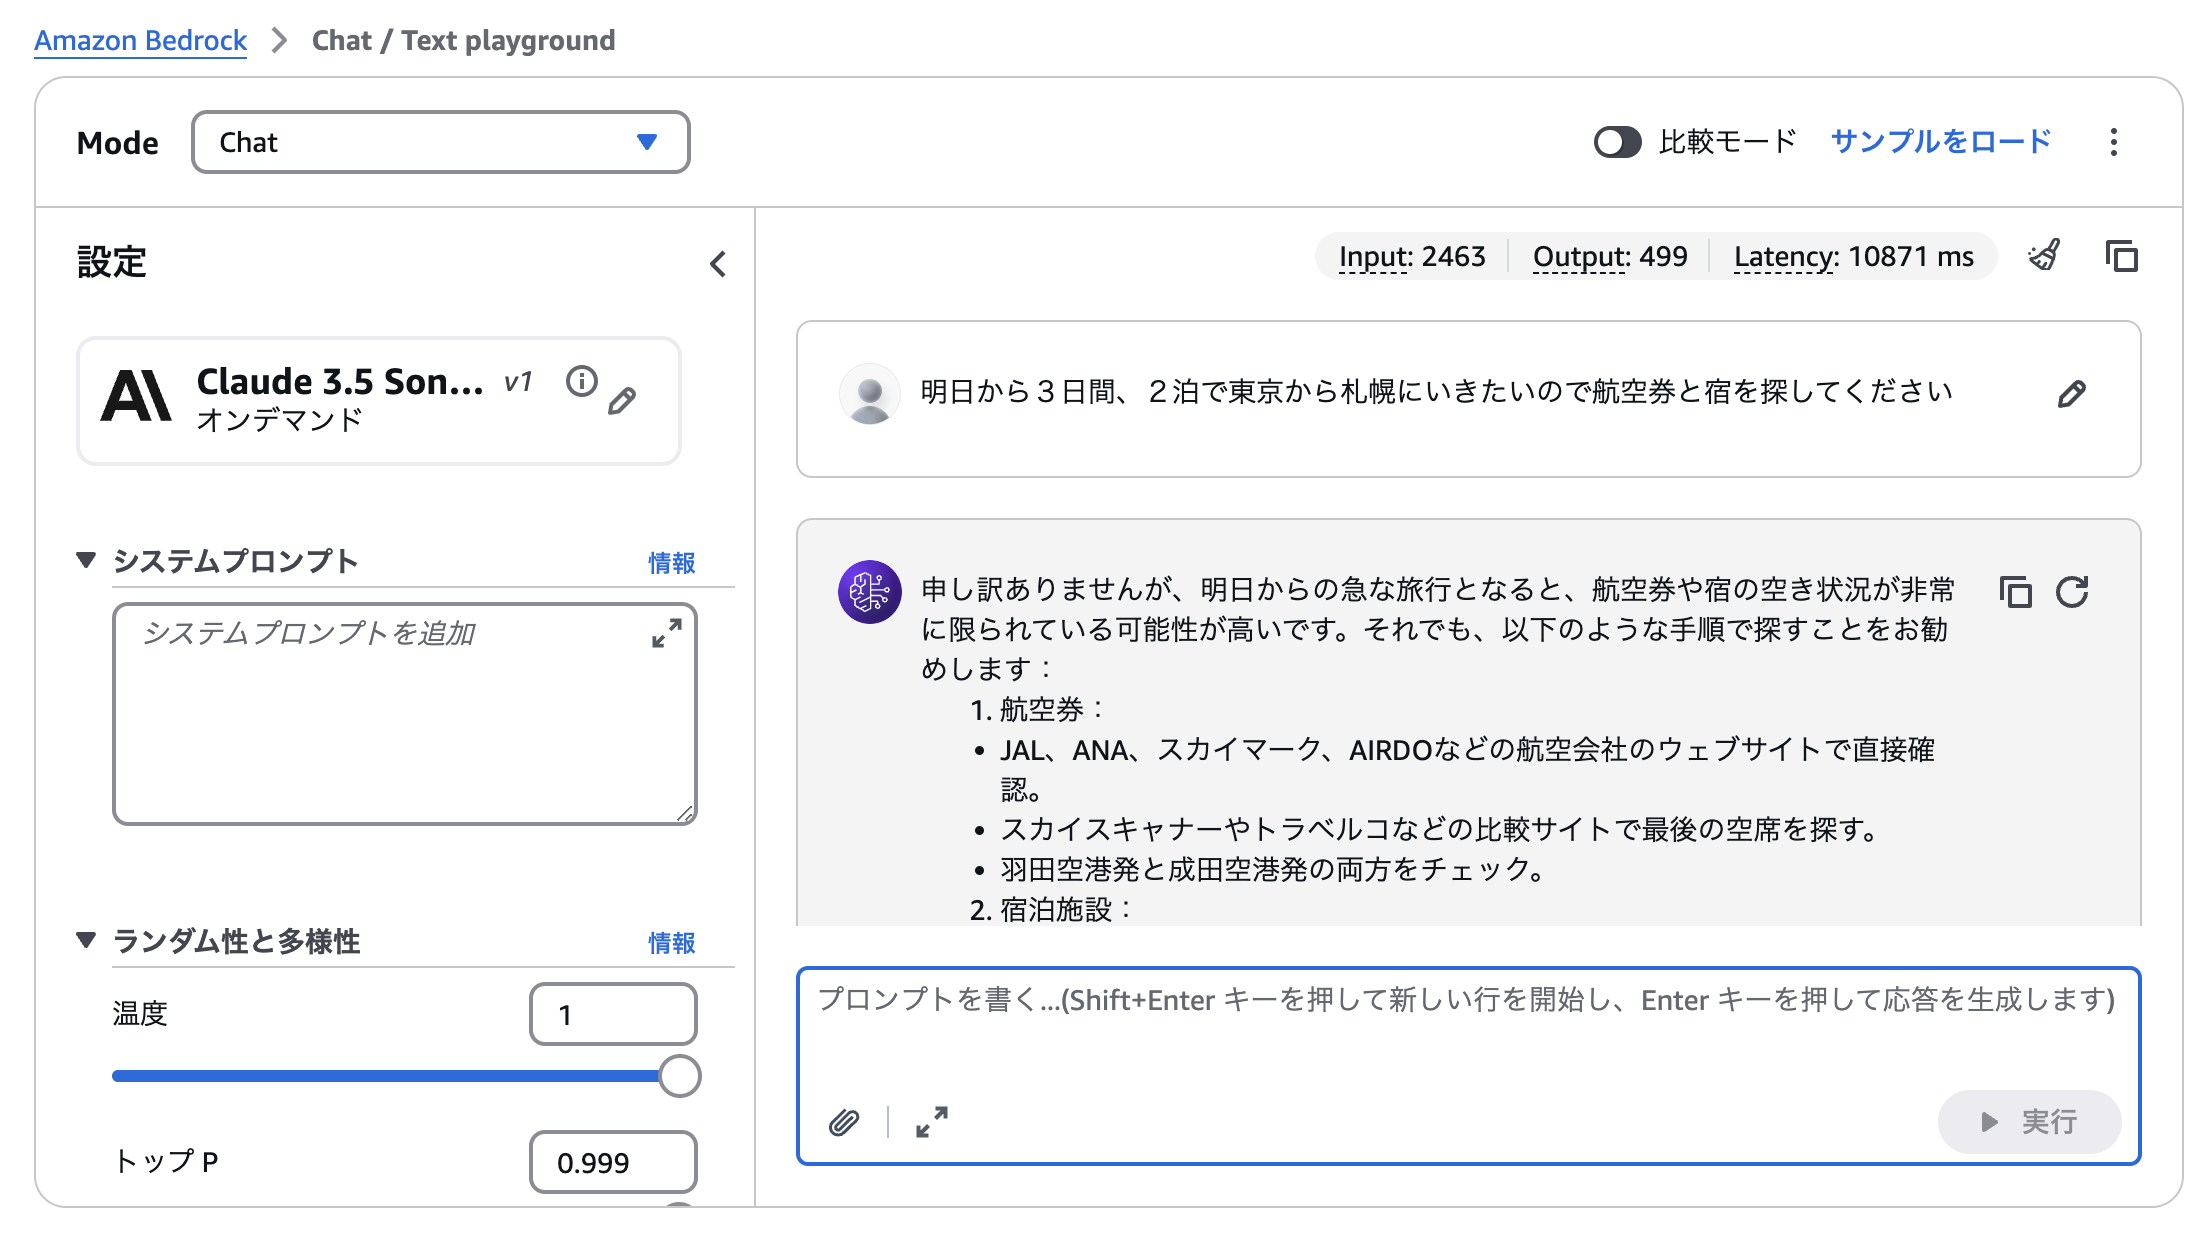The image size is (2204, 1236).
Task: Click サンプルをロード link
Action: coord(1940,142)
